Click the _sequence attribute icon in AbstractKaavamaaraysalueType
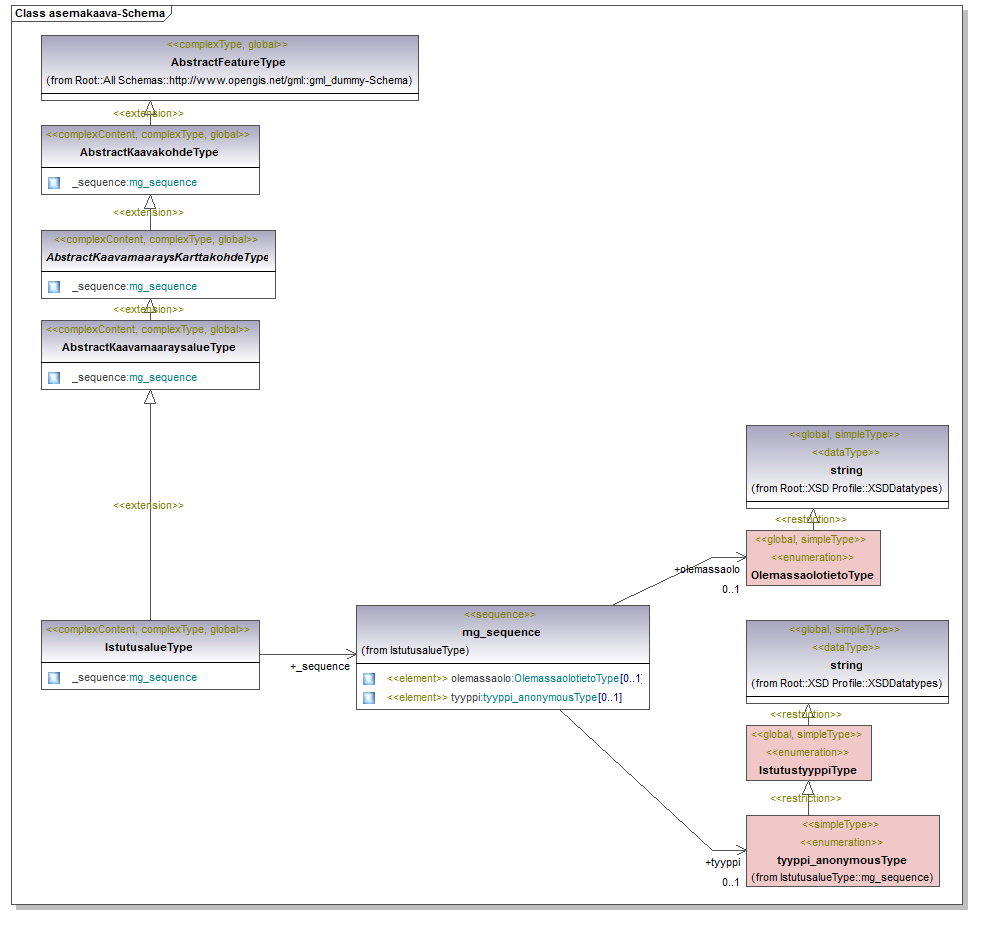This screenshot has height=925, width=989. click(54, 378)
